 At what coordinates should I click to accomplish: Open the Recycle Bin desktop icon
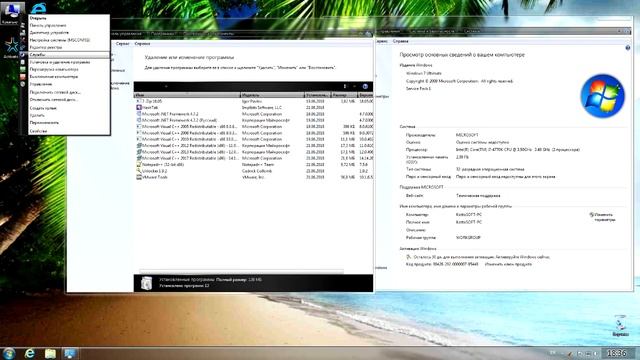coord(620,326)
